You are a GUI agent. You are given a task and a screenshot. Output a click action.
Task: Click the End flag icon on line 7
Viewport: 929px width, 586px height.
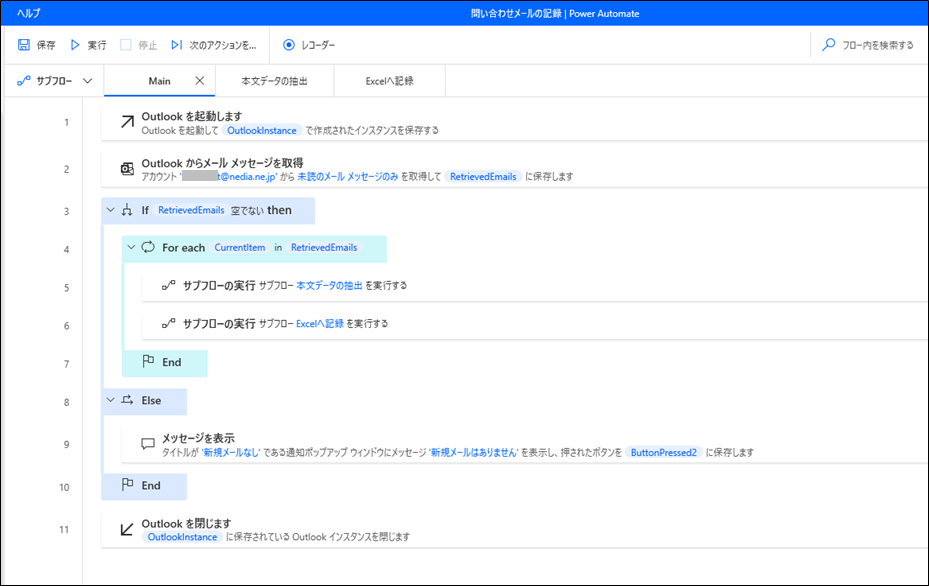coord(148,361)
